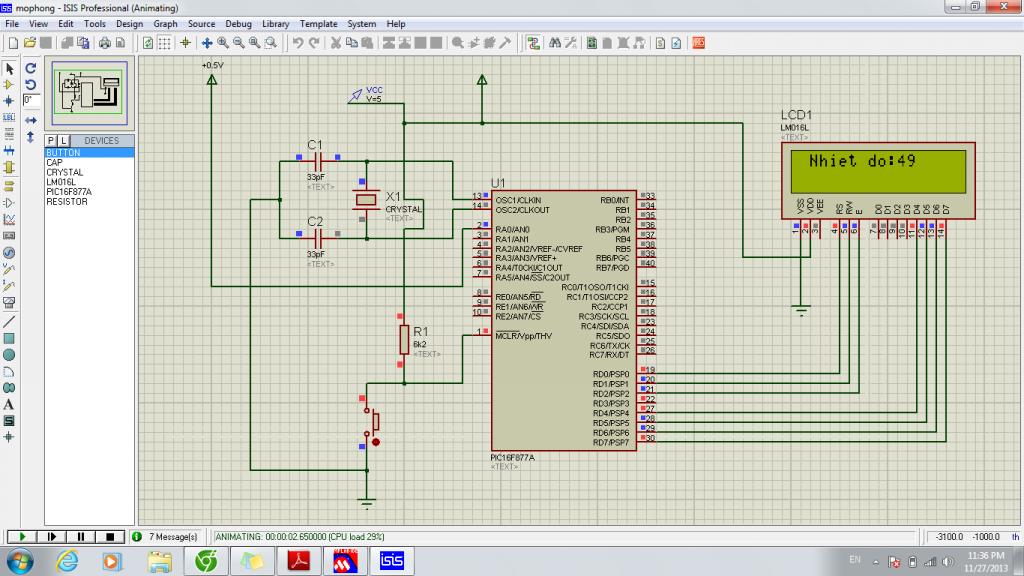This screenshot has height=576, width=1024.
Task: Select the 2D line drawing tool
Action: 9,322
